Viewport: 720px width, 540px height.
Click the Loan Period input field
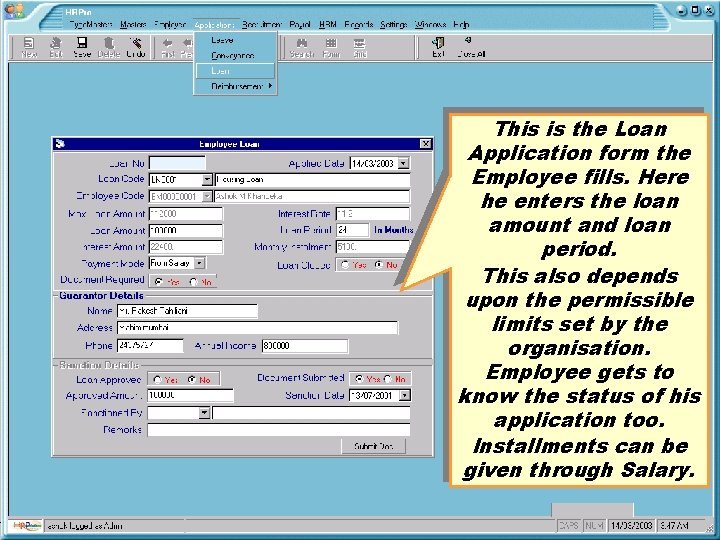352,230
